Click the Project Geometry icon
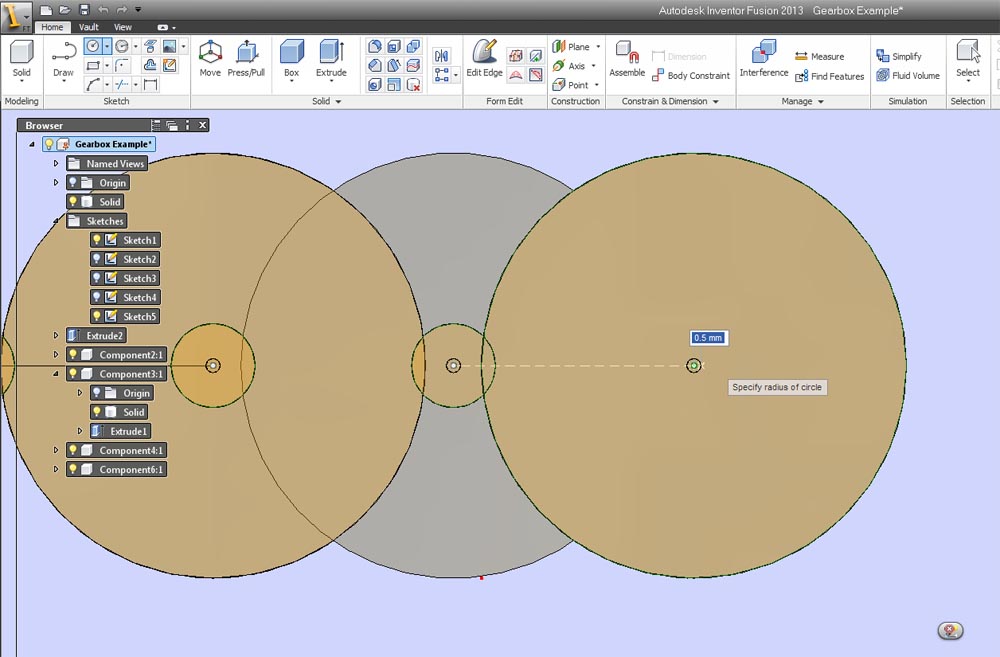This screenshot has width=1000, height=657. point(151,47)
